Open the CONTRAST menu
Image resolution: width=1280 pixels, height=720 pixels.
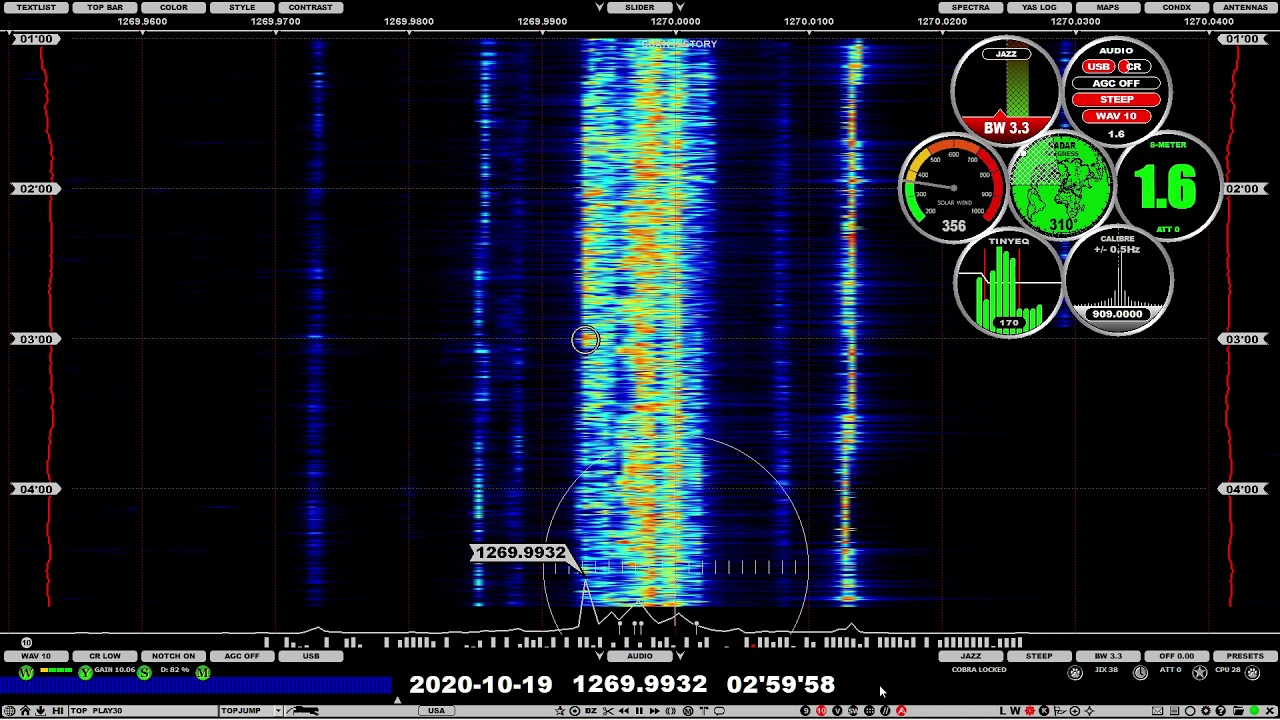click(311, 7)
